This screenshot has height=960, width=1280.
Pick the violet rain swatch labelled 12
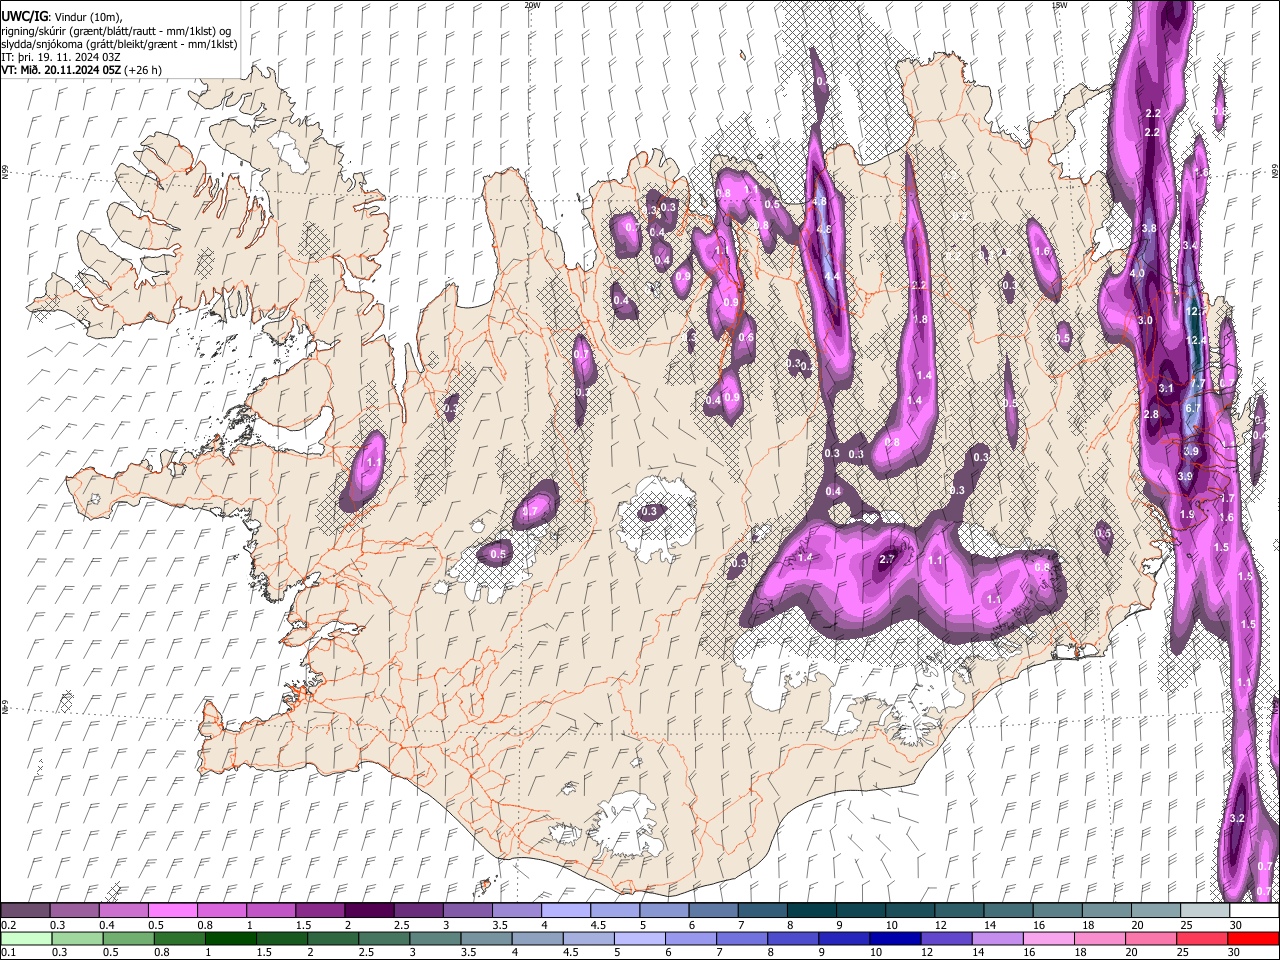[946, 938]
